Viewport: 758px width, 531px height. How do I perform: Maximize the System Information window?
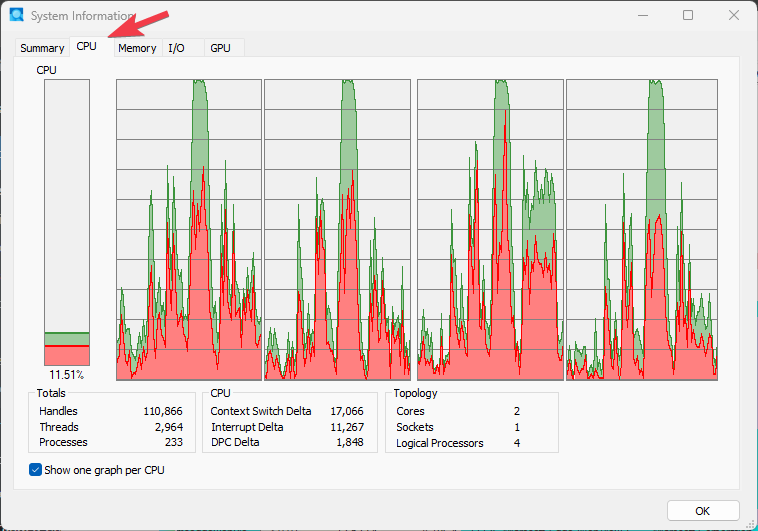(688, 15)
